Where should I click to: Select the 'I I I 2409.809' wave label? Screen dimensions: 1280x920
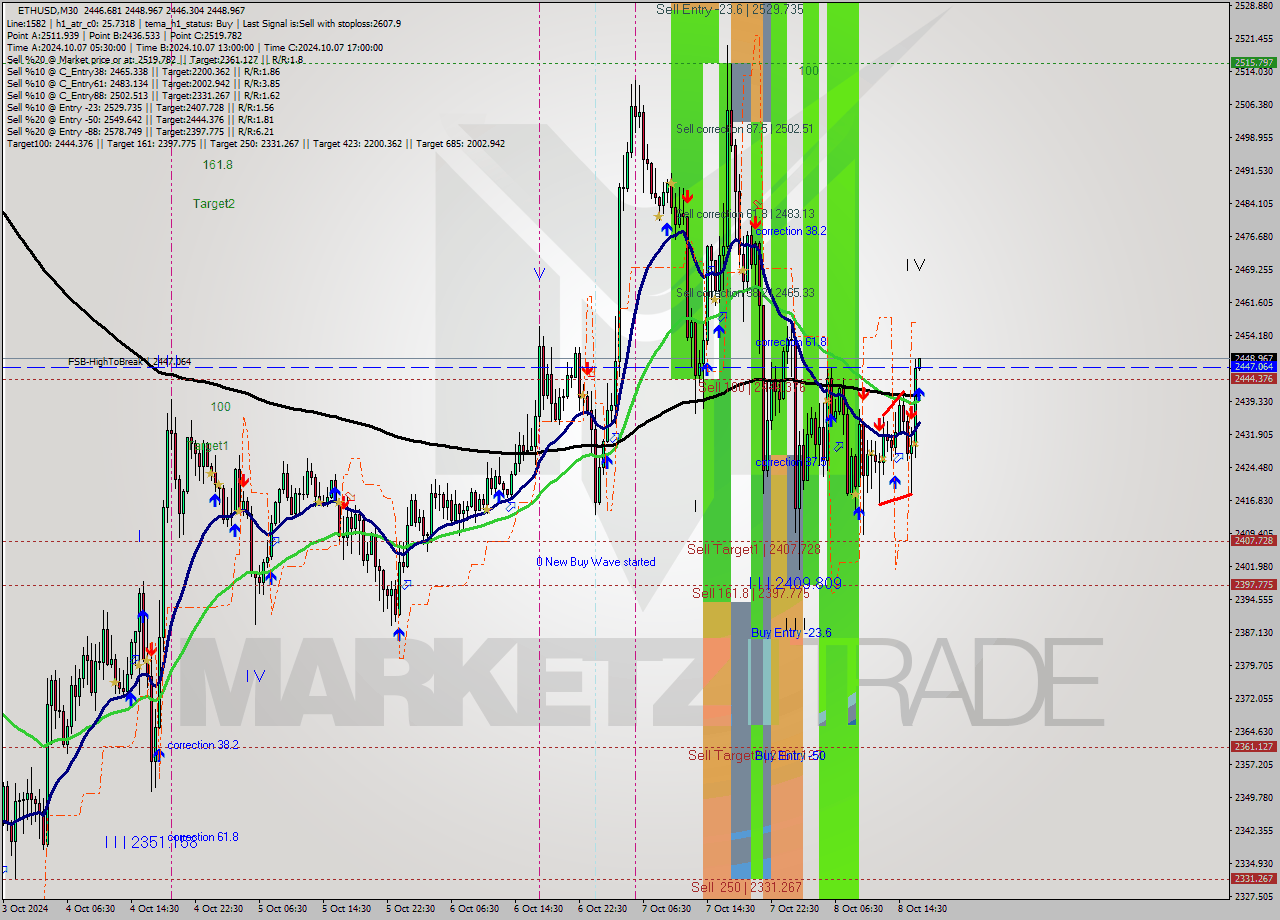coord(795,583)
